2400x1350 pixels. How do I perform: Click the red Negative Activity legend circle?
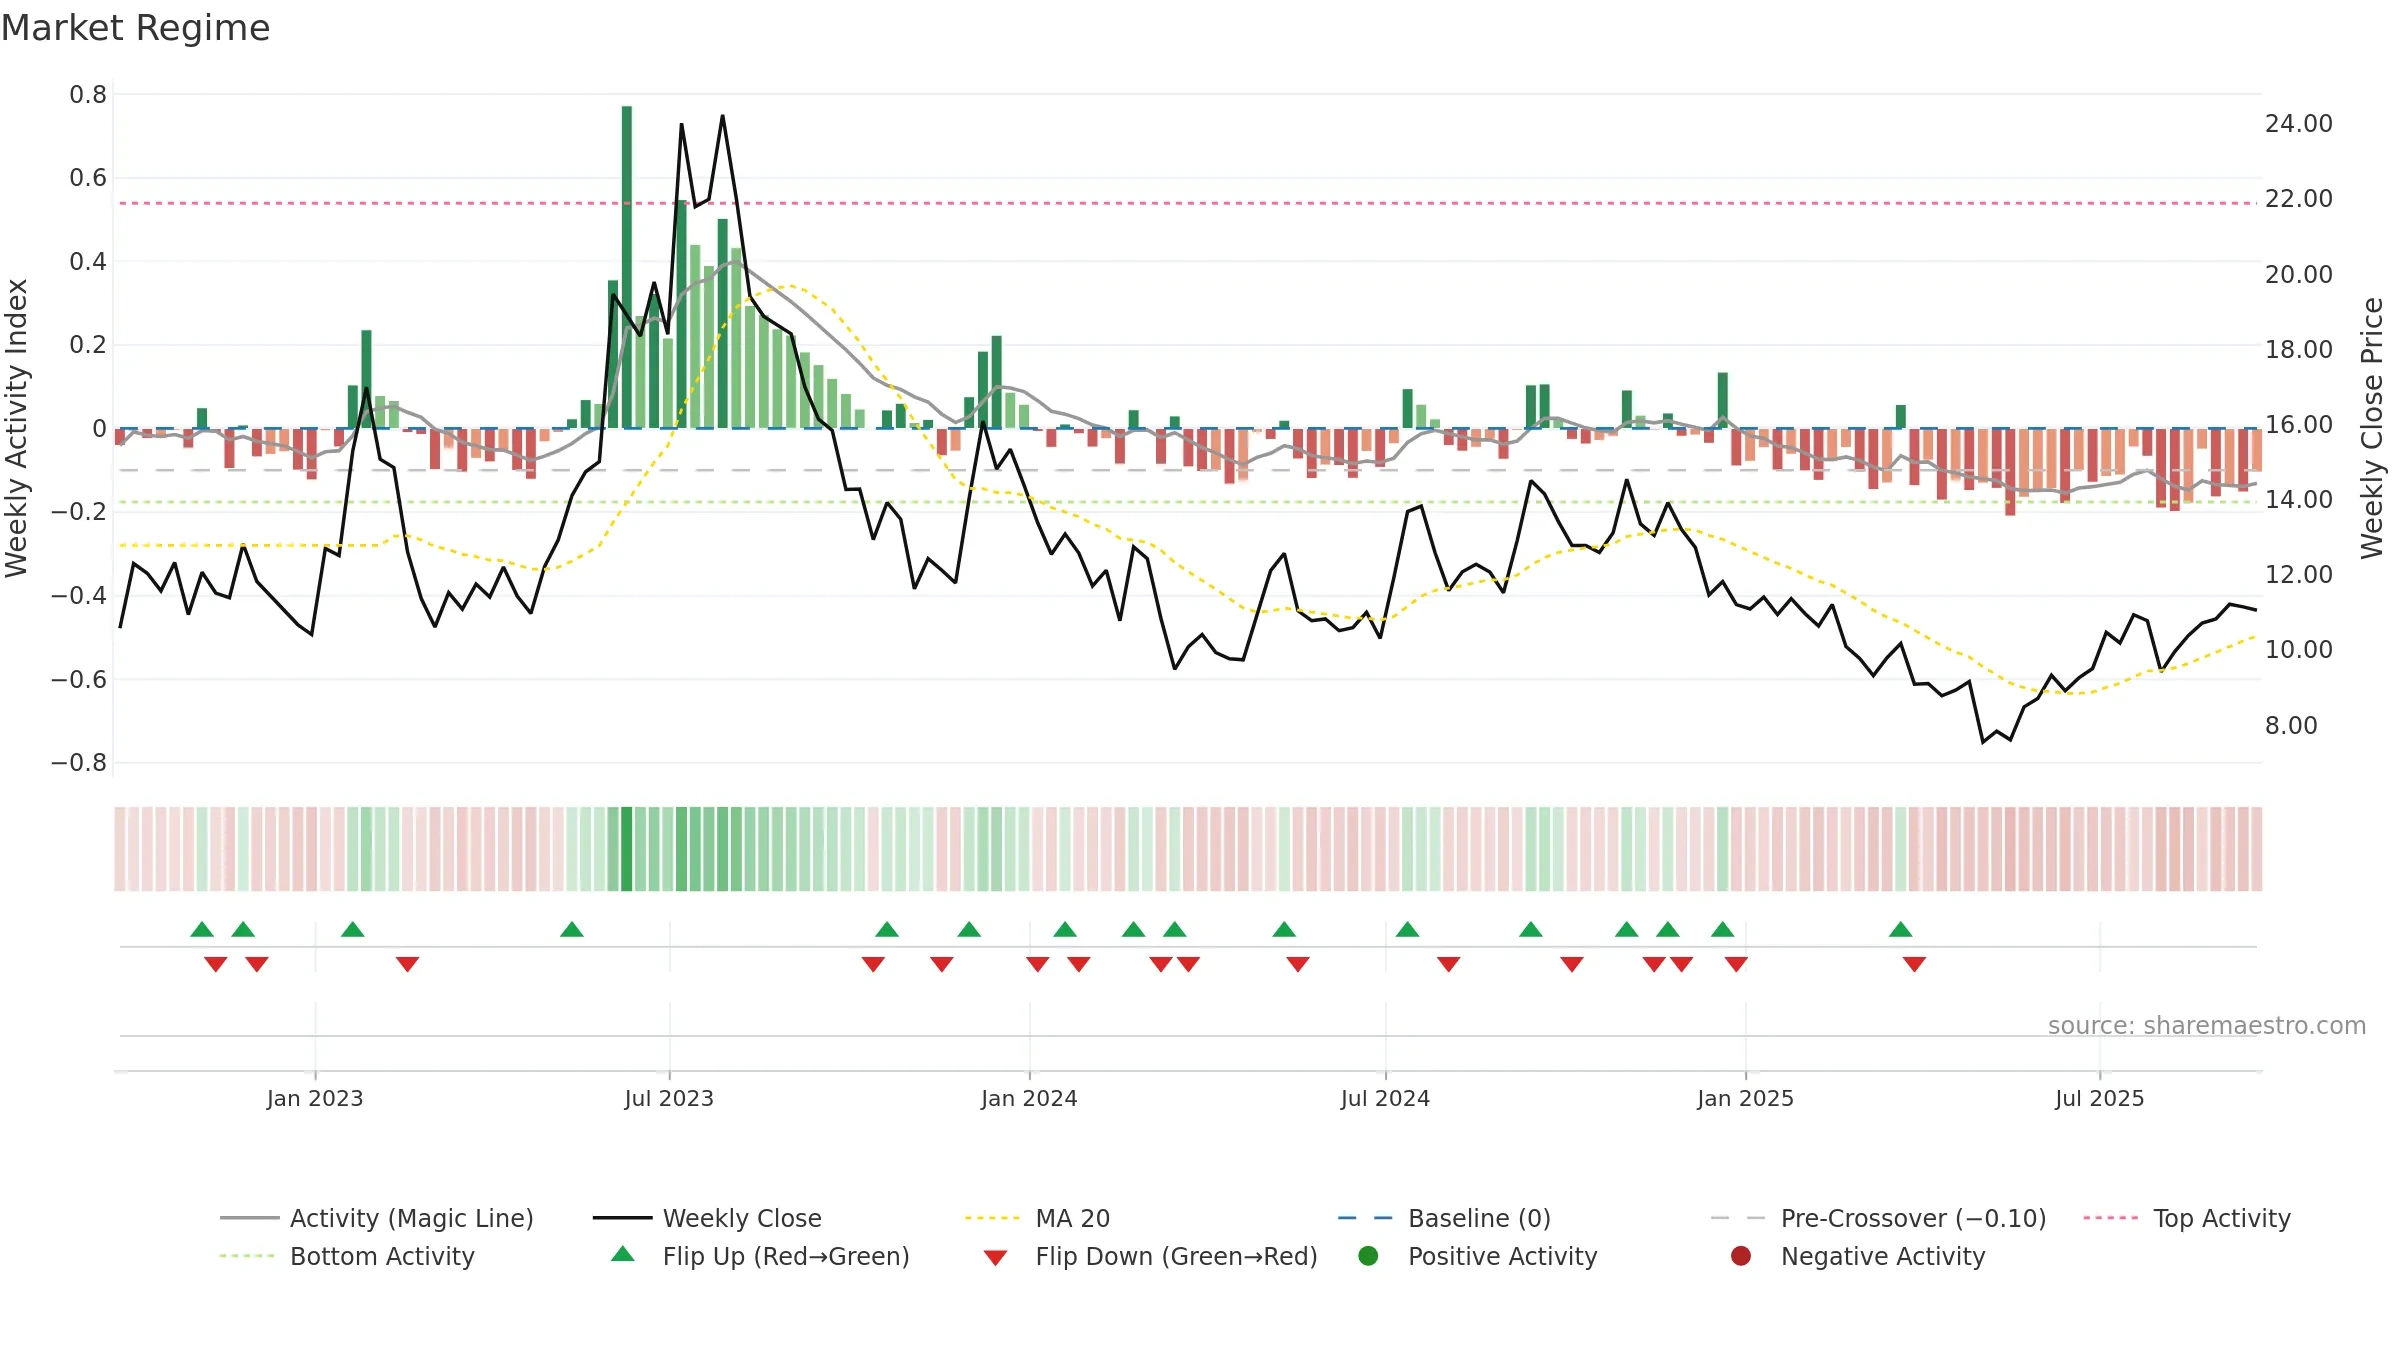1741,1256
